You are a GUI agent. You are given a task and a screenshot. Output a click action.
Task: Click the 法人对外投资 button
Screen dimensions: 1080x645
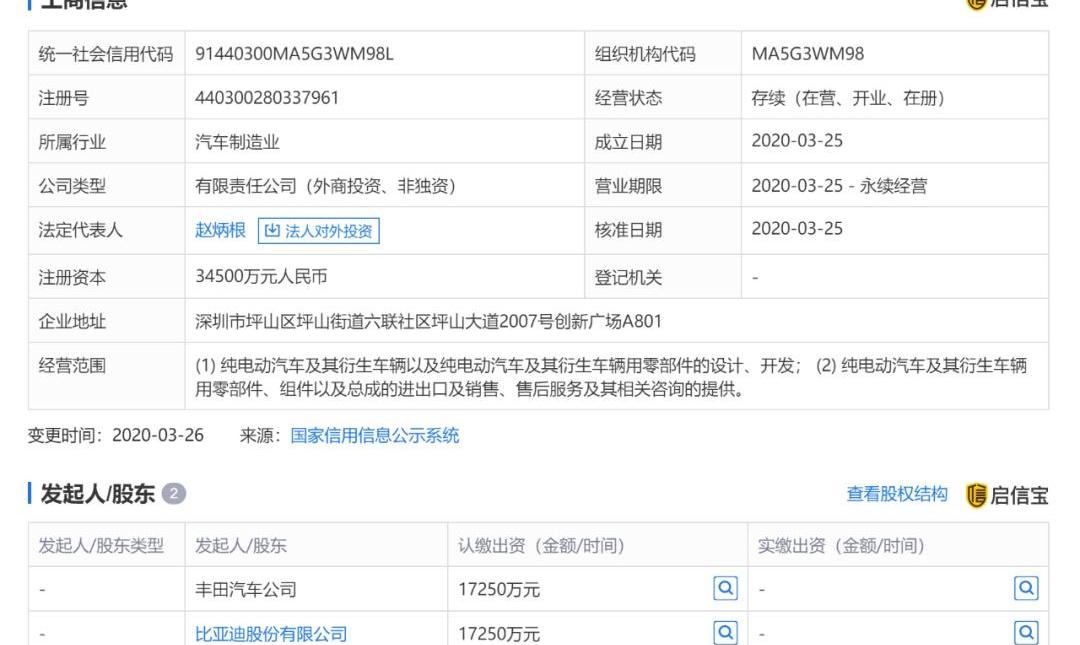pos(318,231)
